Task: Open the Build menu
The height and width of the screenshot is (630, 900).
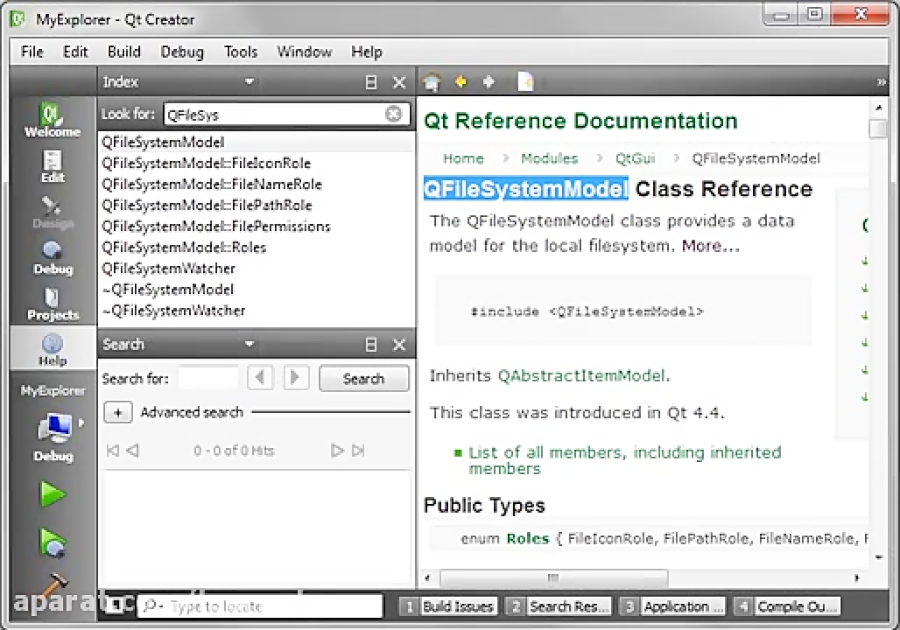Action: pos(124,52)
